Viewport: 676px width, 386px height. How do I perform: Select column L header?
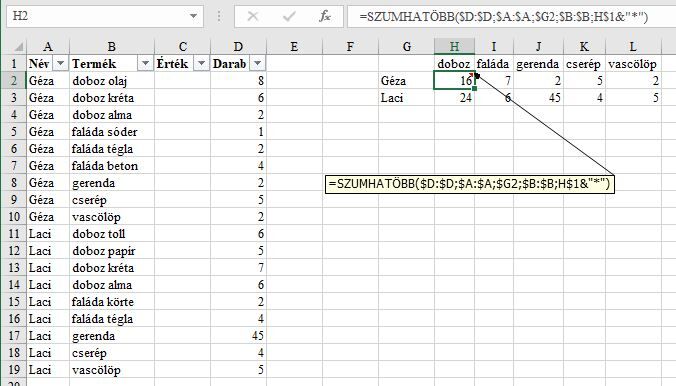633,46
